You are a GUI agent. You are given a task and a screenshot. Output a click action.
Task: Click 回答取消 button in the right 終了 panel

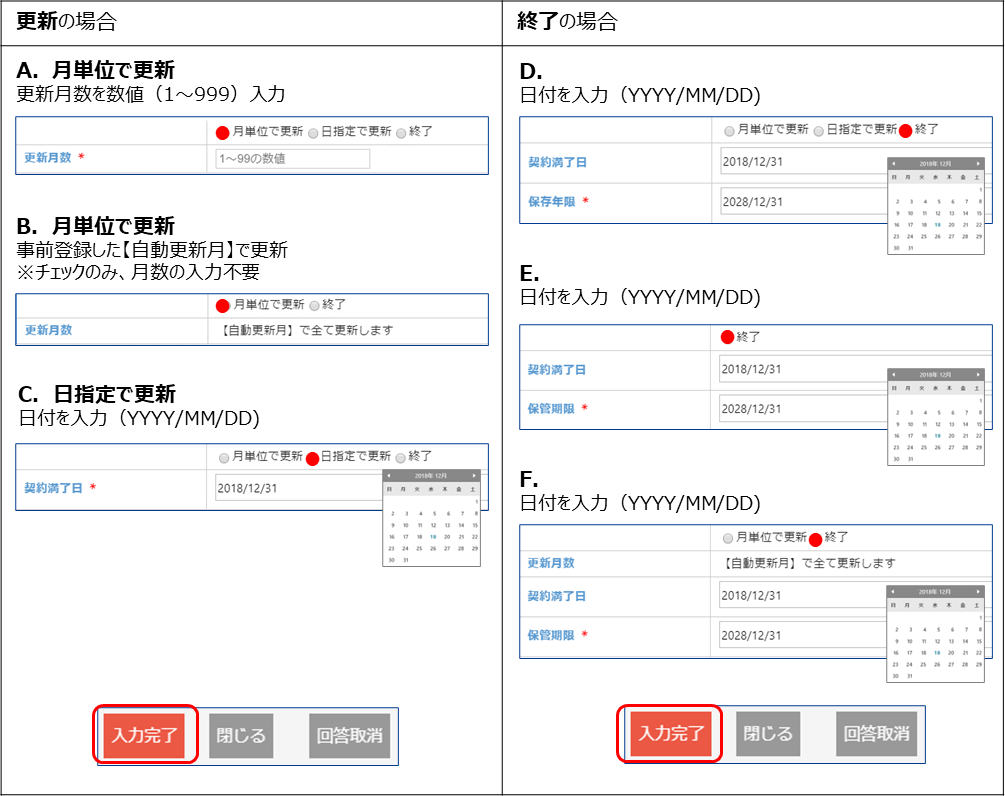[876, 734]
